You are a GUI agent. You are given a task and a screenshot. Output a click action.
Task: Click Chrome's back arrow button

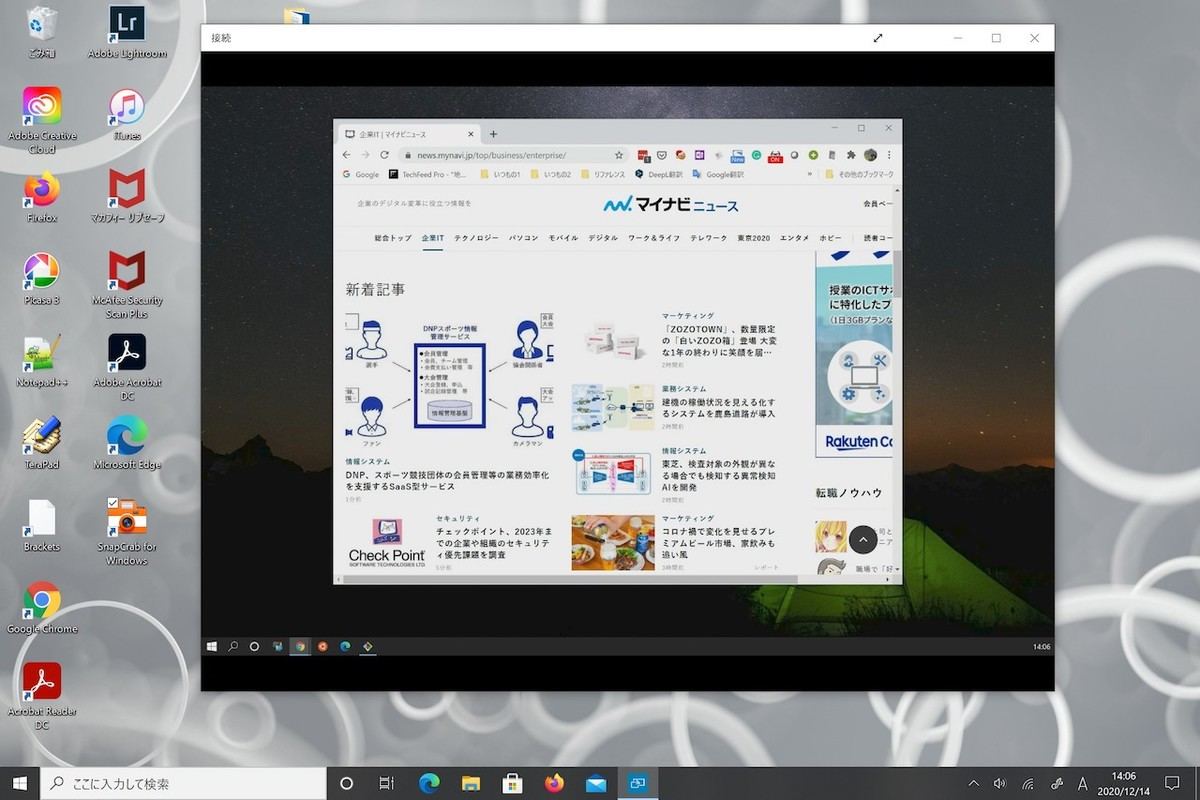[x=347, y=155]
